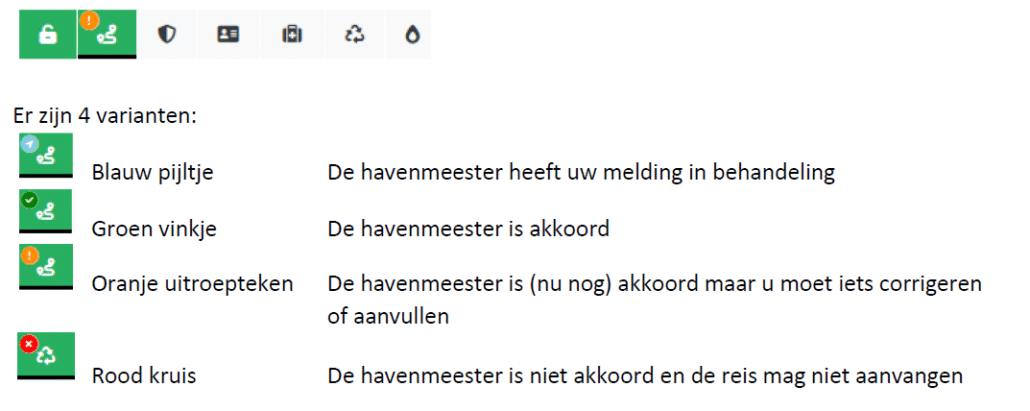Image resolution: width=1030 pixels, height=411 pixels.
Task: Click the suitcase icon in the toolbar
Action: coord(290,35)
